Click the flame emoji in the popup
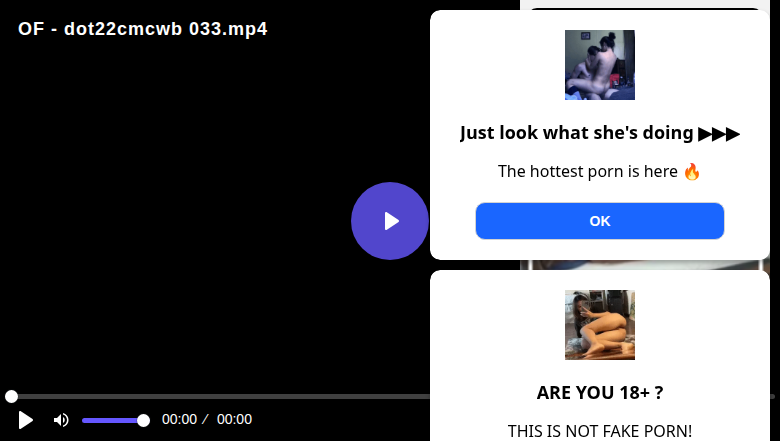This screenshot has height=441, width=780. pos(692,172)
